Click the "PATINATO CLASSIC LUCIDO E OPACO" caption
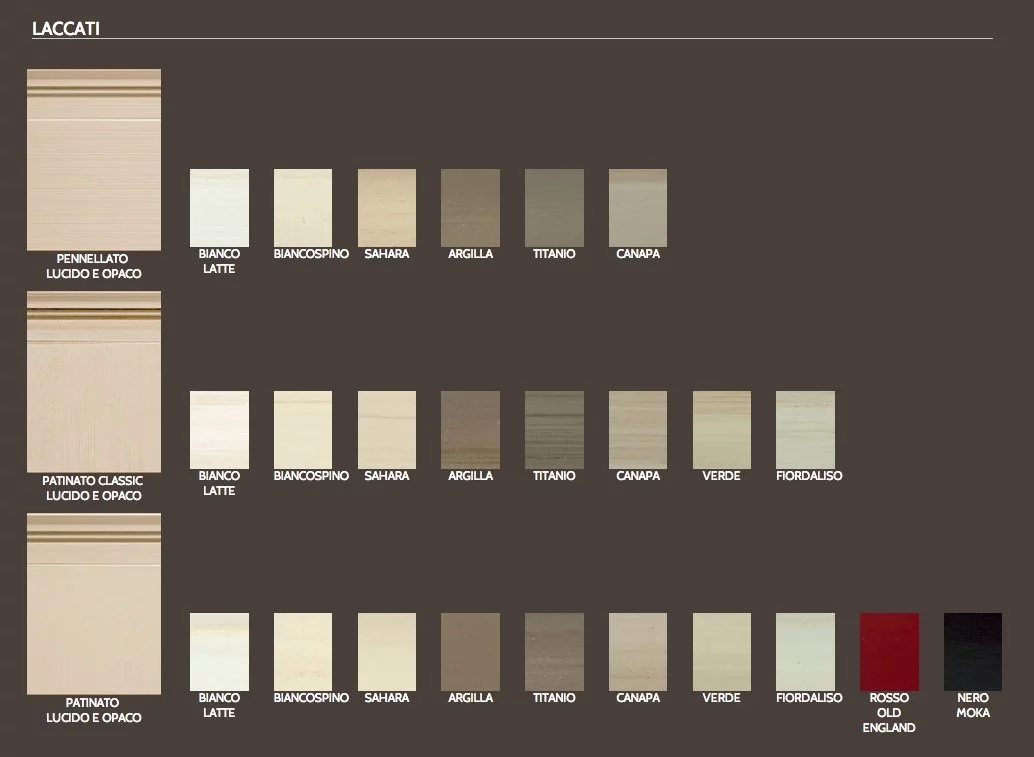 pyautogui.click(x=93, y=488)
